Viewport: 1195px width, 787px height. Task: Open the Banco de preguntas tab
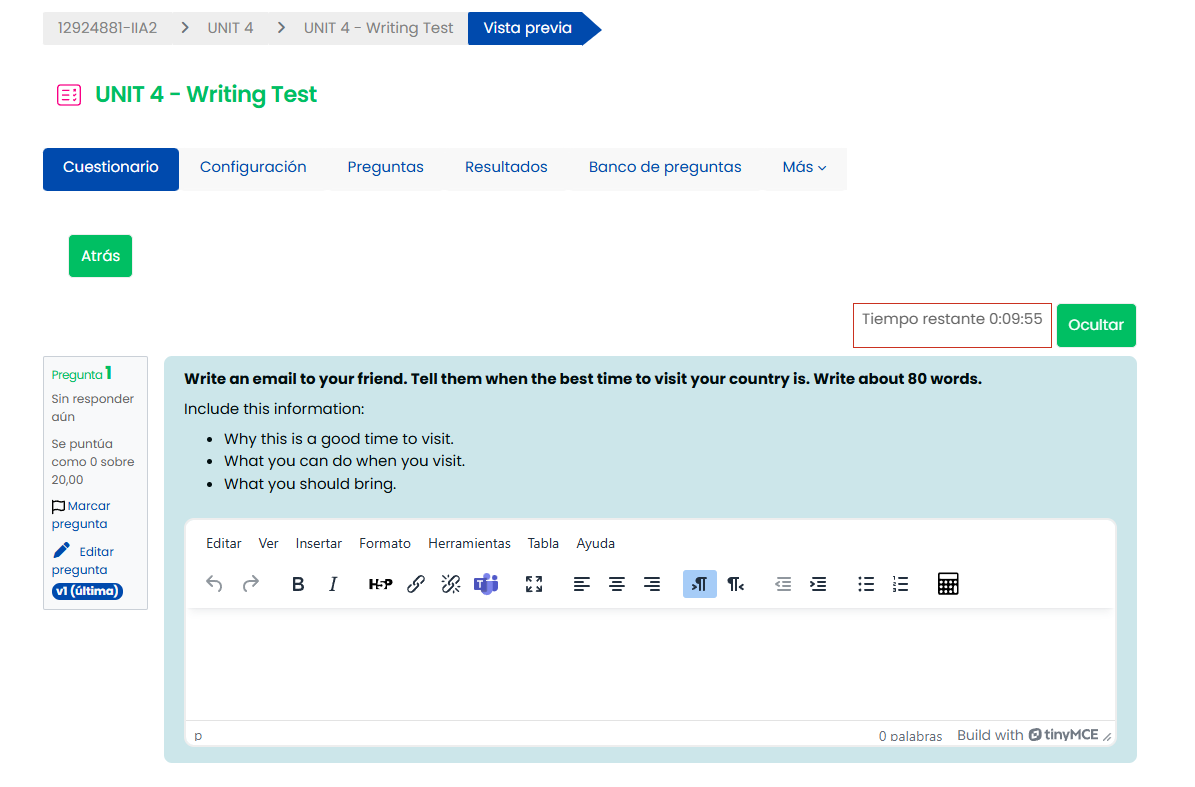point(665,168)
